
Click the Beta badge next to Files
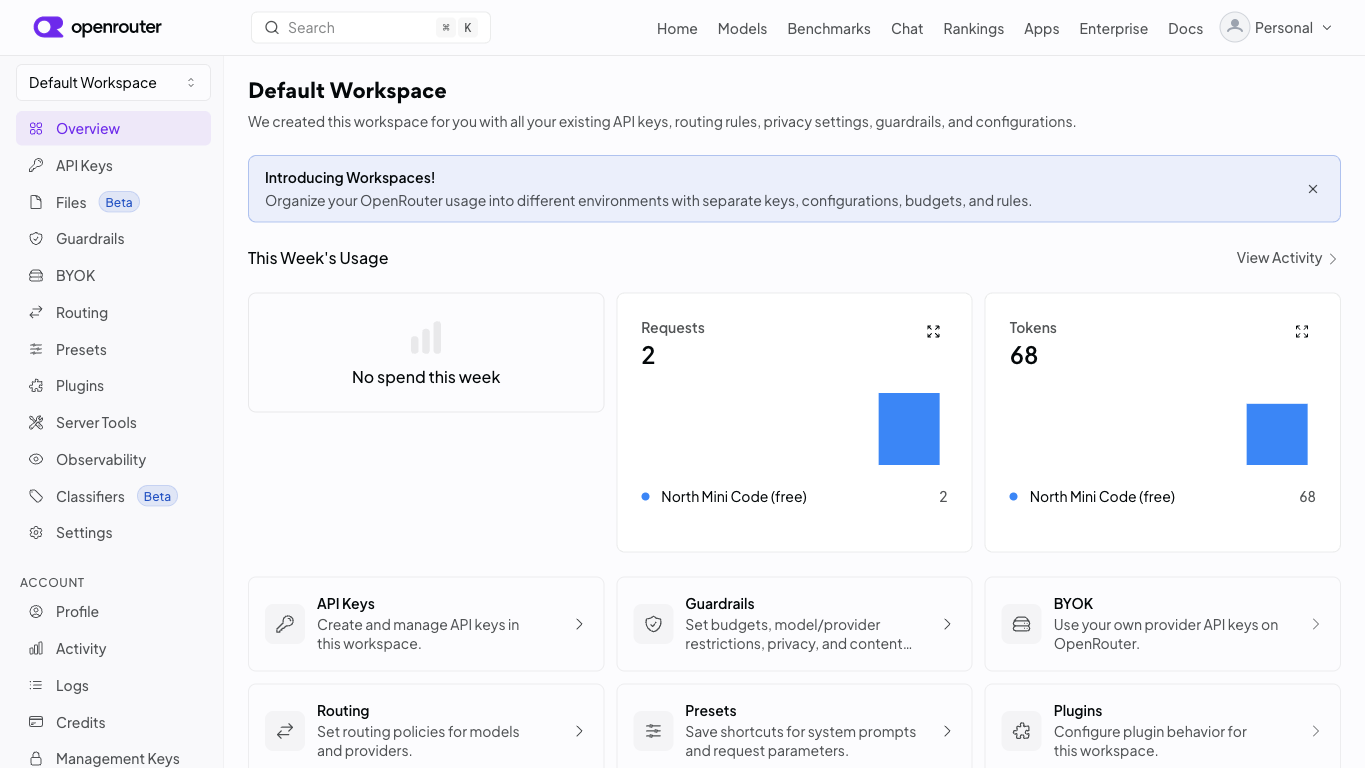pos(119,203)
